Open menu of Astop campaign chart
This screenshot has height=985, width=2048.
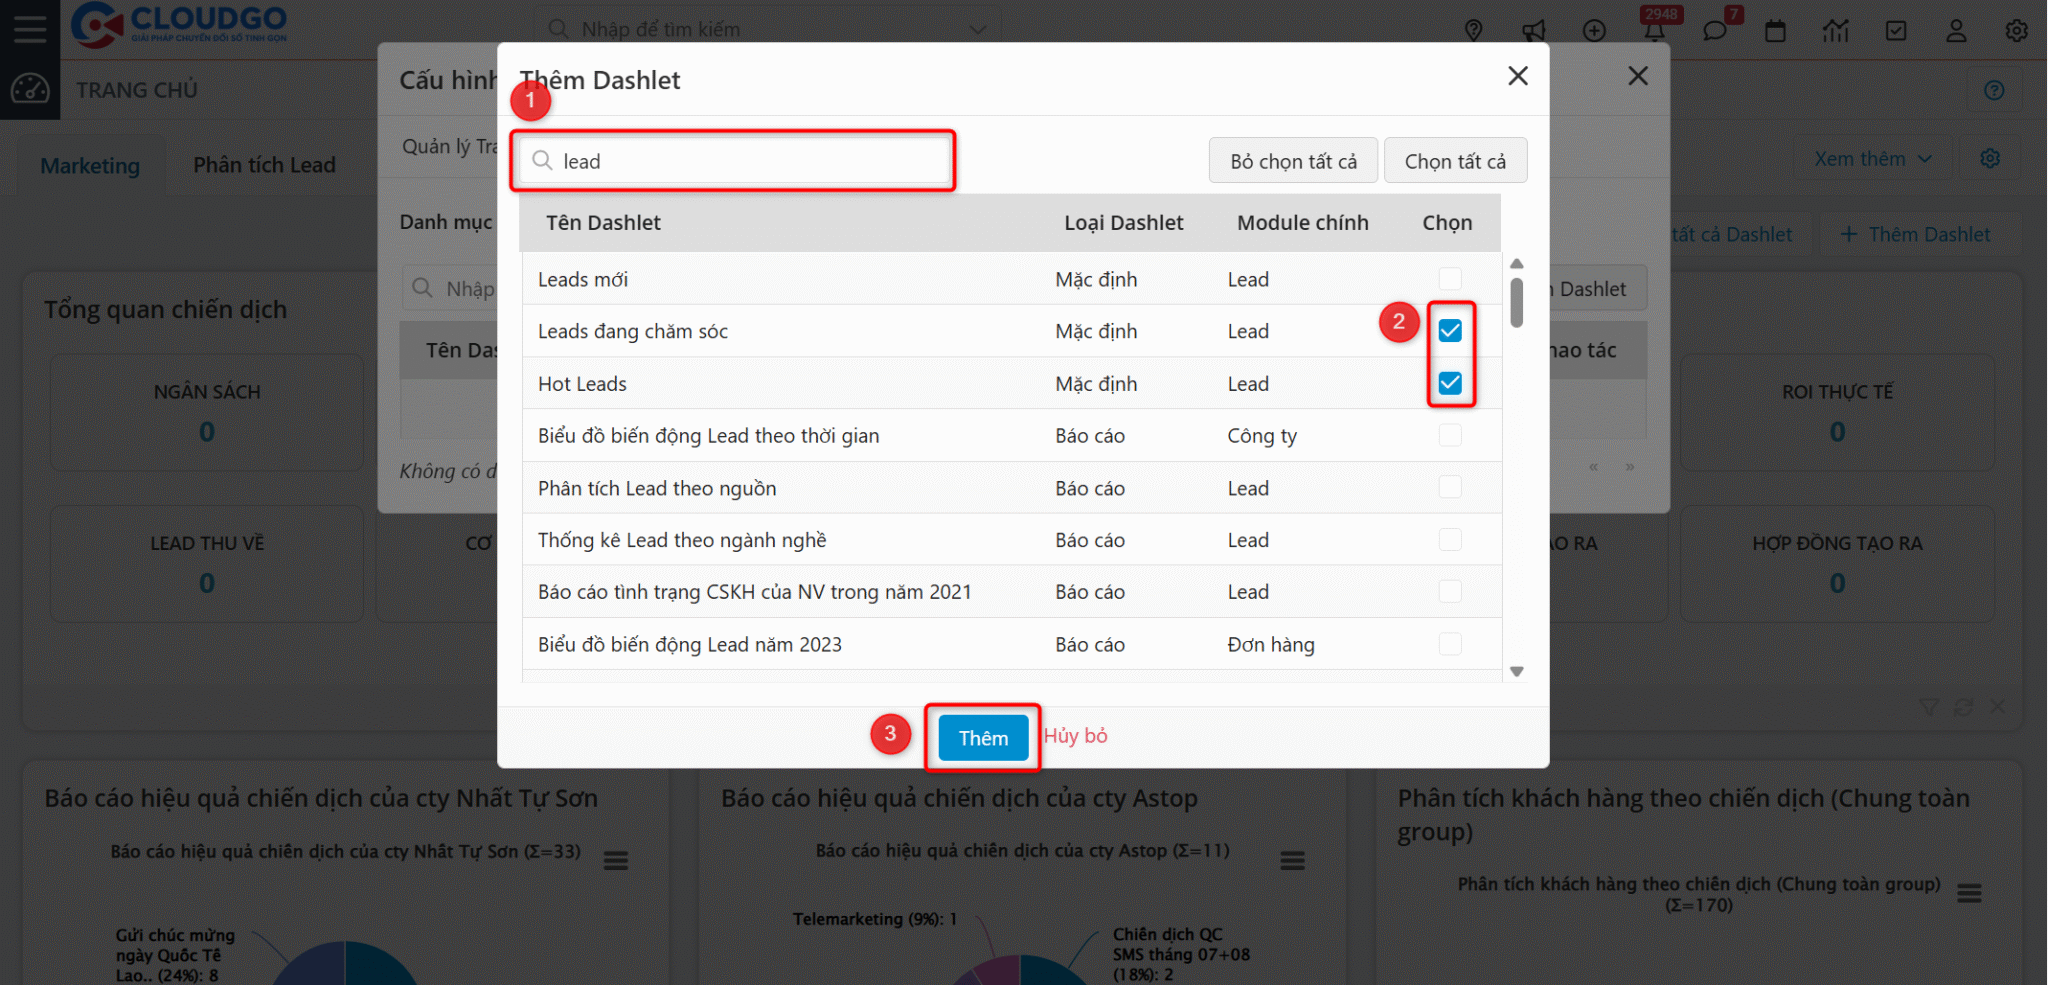[1293, 860]
